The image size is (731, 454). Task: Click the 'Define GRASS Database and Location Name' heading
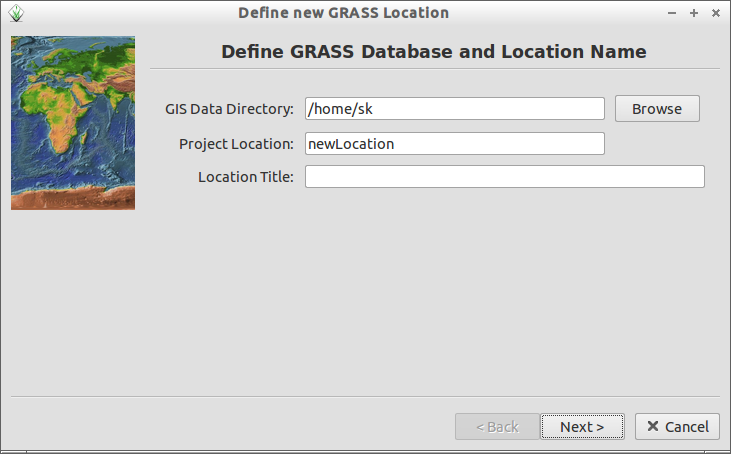(x=434, y=51)
